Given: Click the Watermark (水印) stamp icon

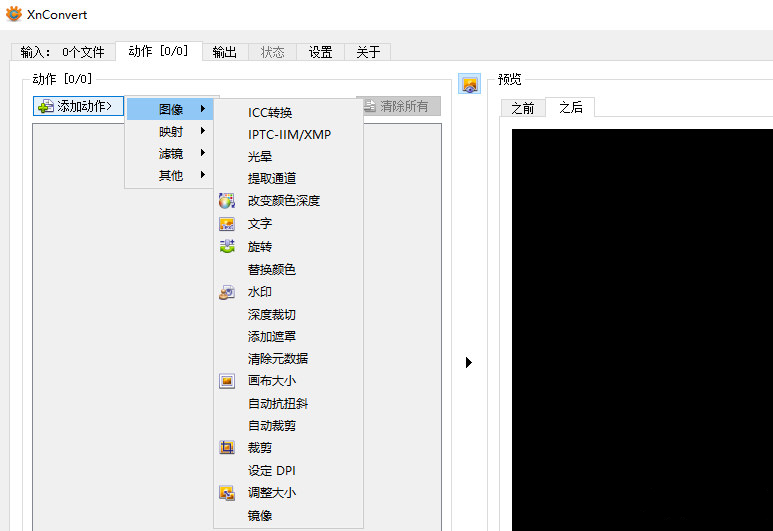Looking at the screenshot, I should pos(227,292).
